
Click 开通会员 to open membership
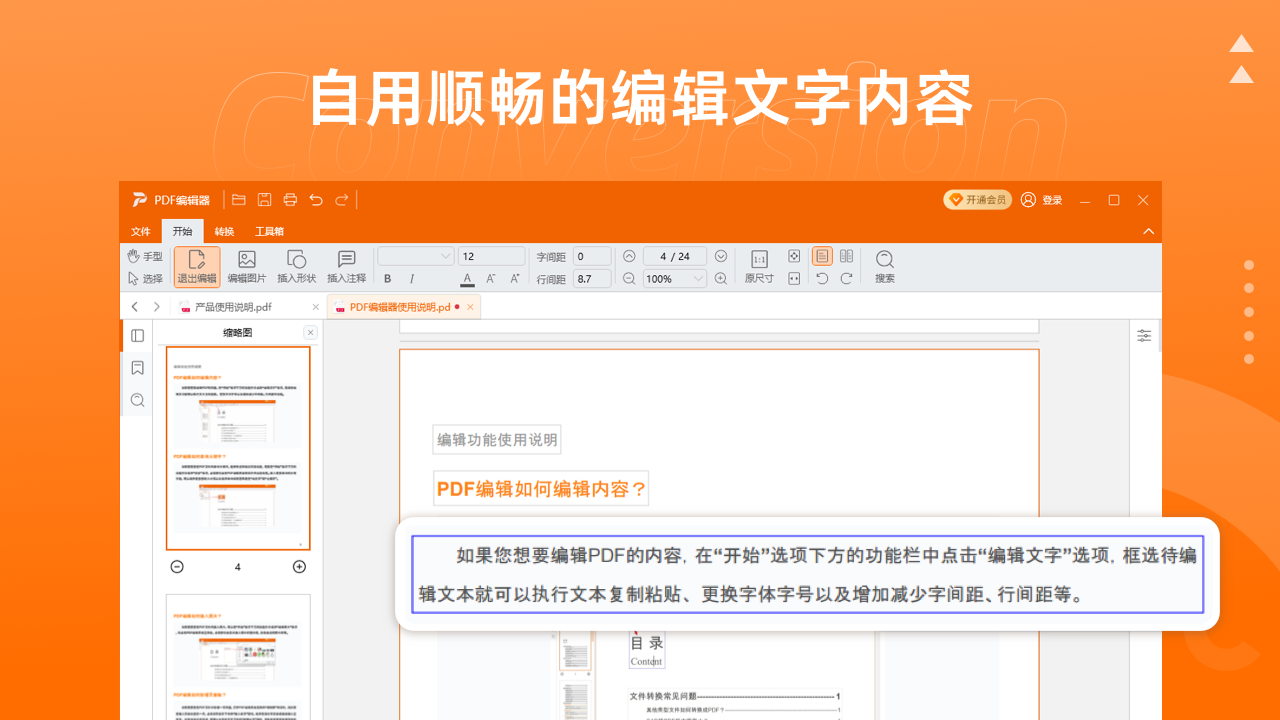977,199
